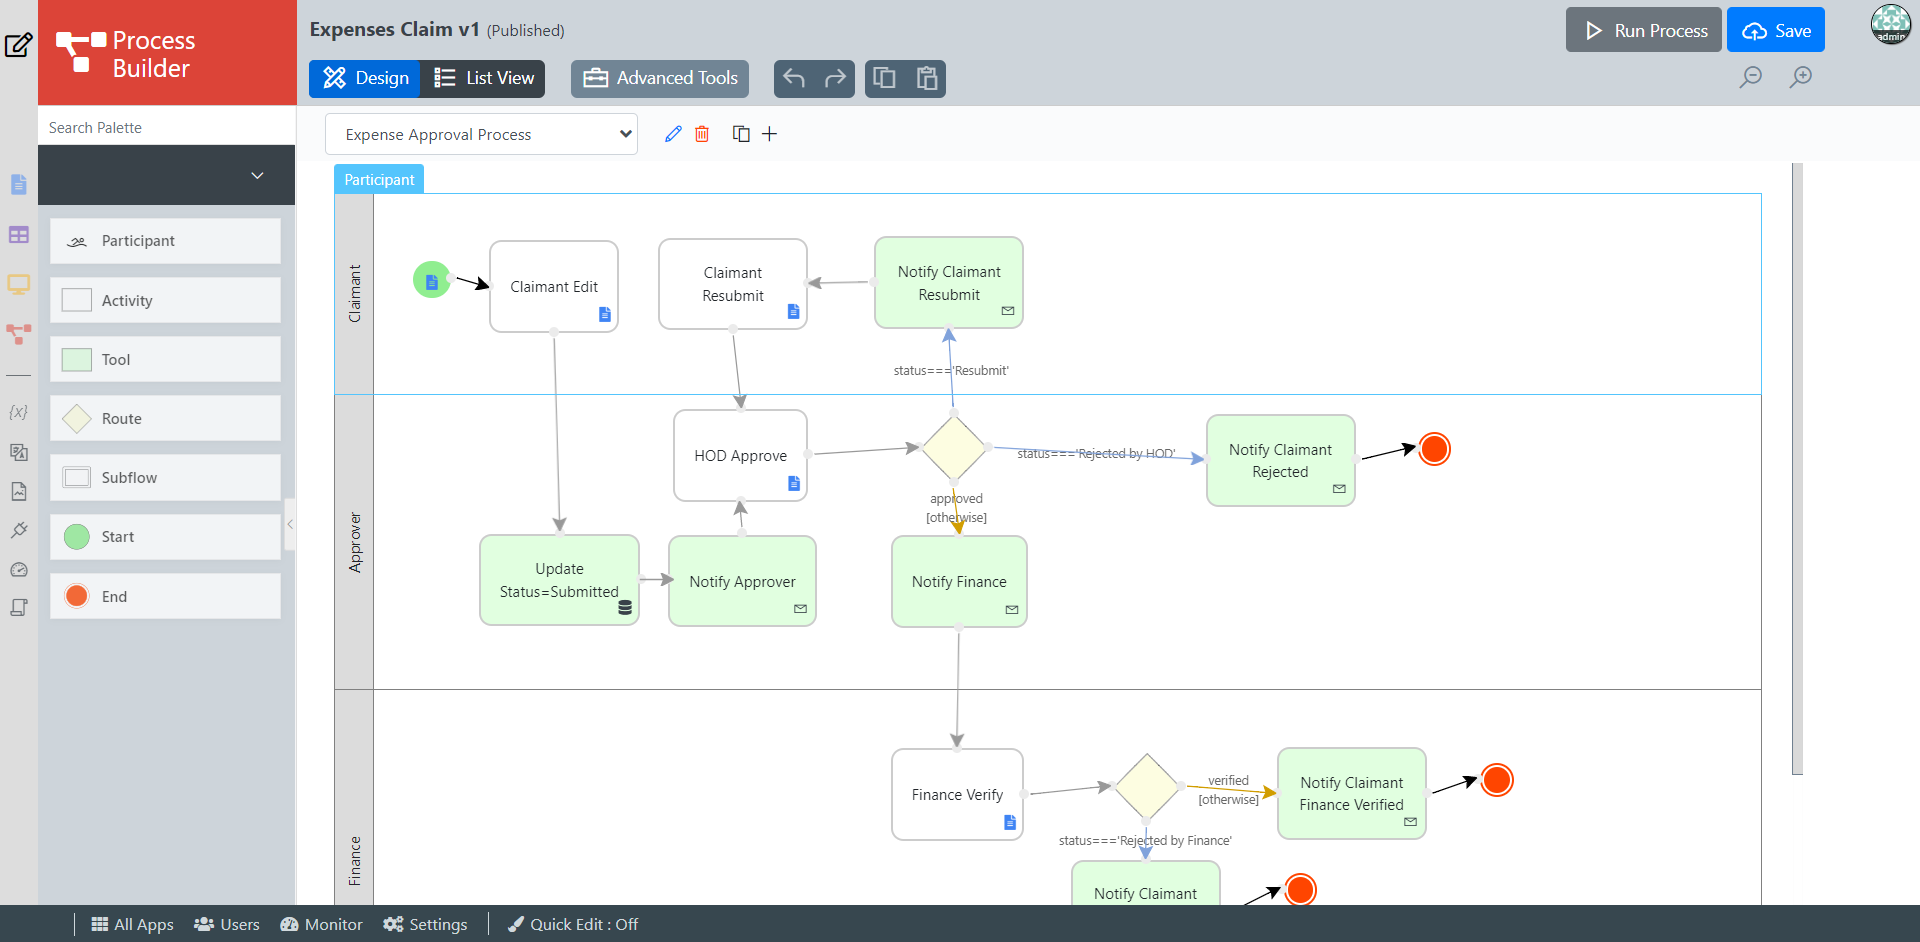This screenshot has height=942, width=1920.
Task: Select the Design tab
Action: click(365, 78)
